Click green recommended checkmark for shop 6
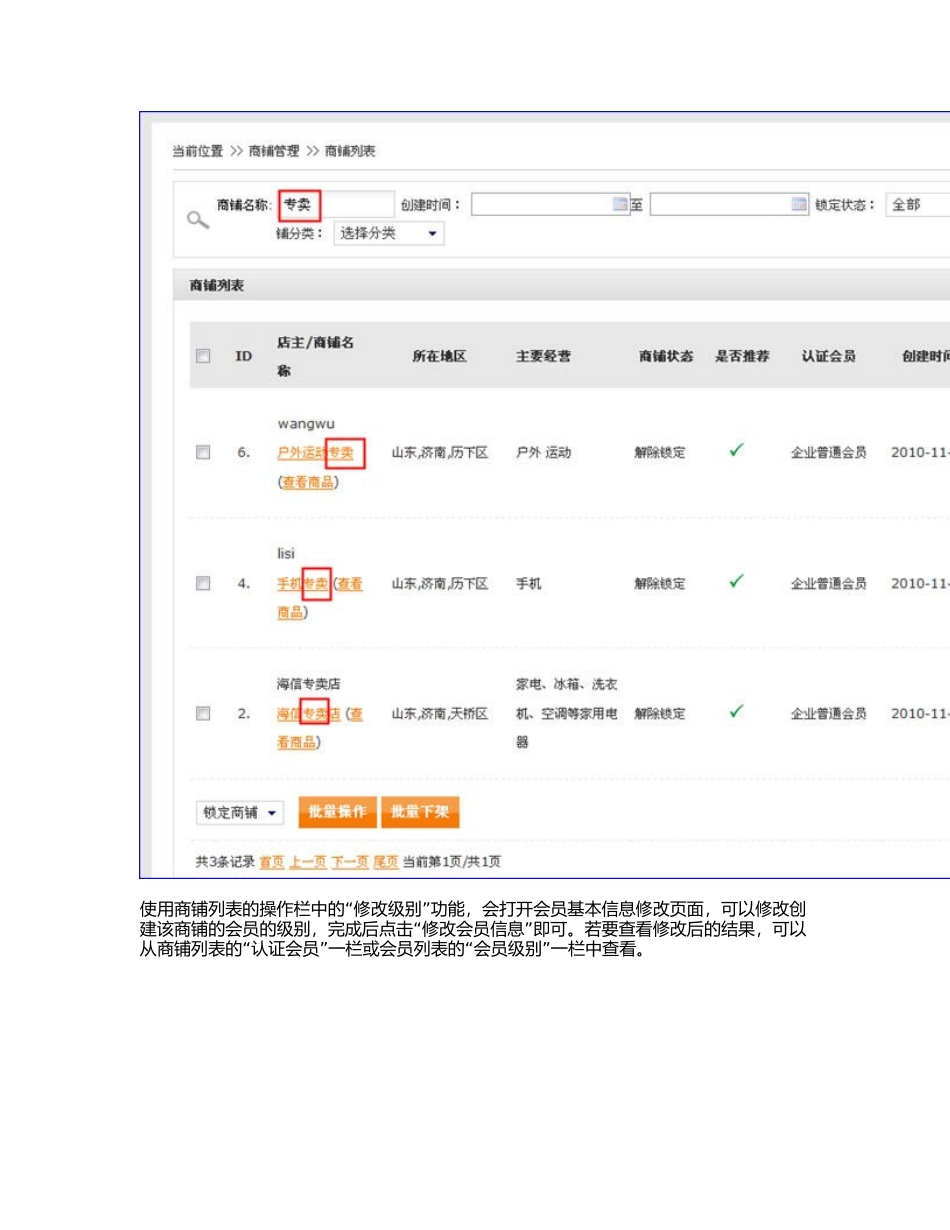Screen dimensions: 950x1230 (x=736, y=451)
